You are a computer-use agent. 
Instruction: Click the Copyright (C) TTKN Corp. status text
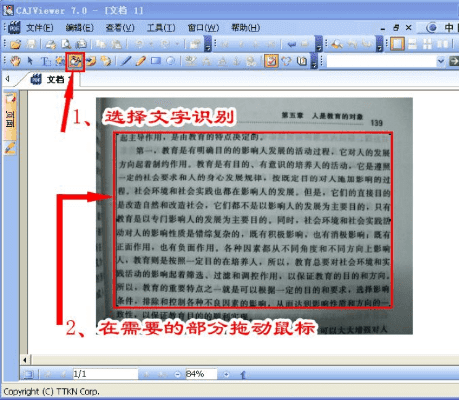(x=51, y=391)
